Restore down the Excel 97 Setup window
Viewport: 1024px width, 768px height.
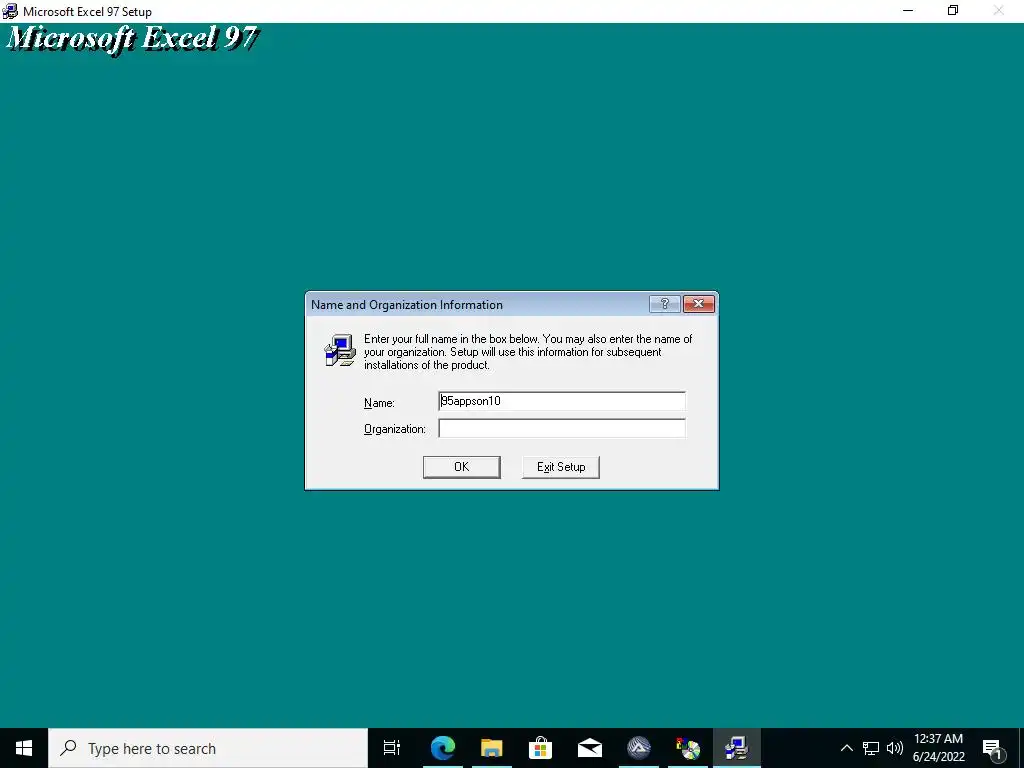pyautogui.click(x=953, y=10)
